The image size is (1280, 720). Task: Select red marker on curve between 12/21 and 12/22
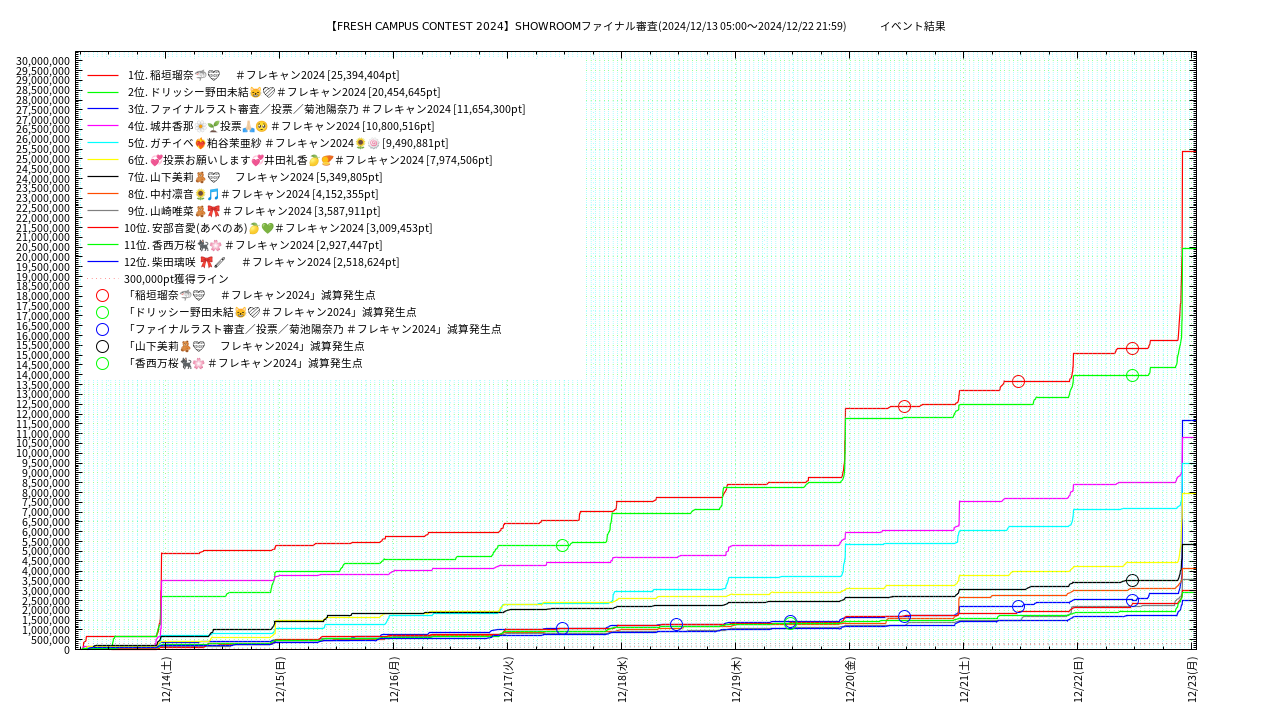coord(1018,381)
